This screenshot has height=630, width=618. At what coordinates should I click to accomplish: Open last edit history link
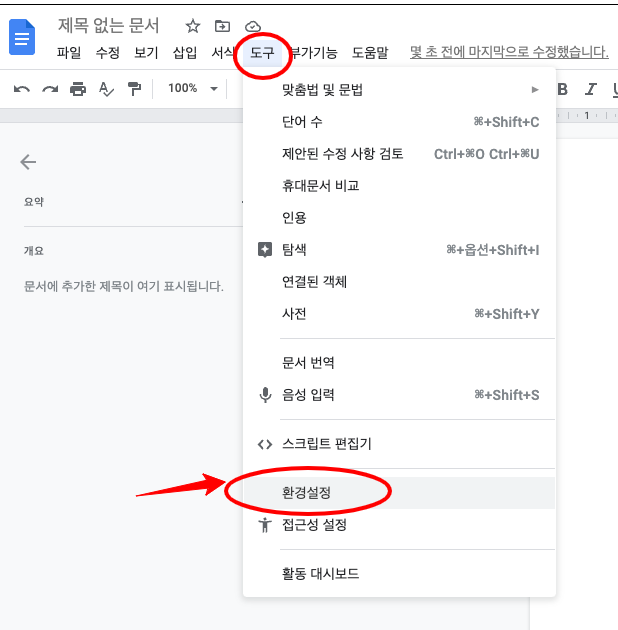tap(509, 52)
